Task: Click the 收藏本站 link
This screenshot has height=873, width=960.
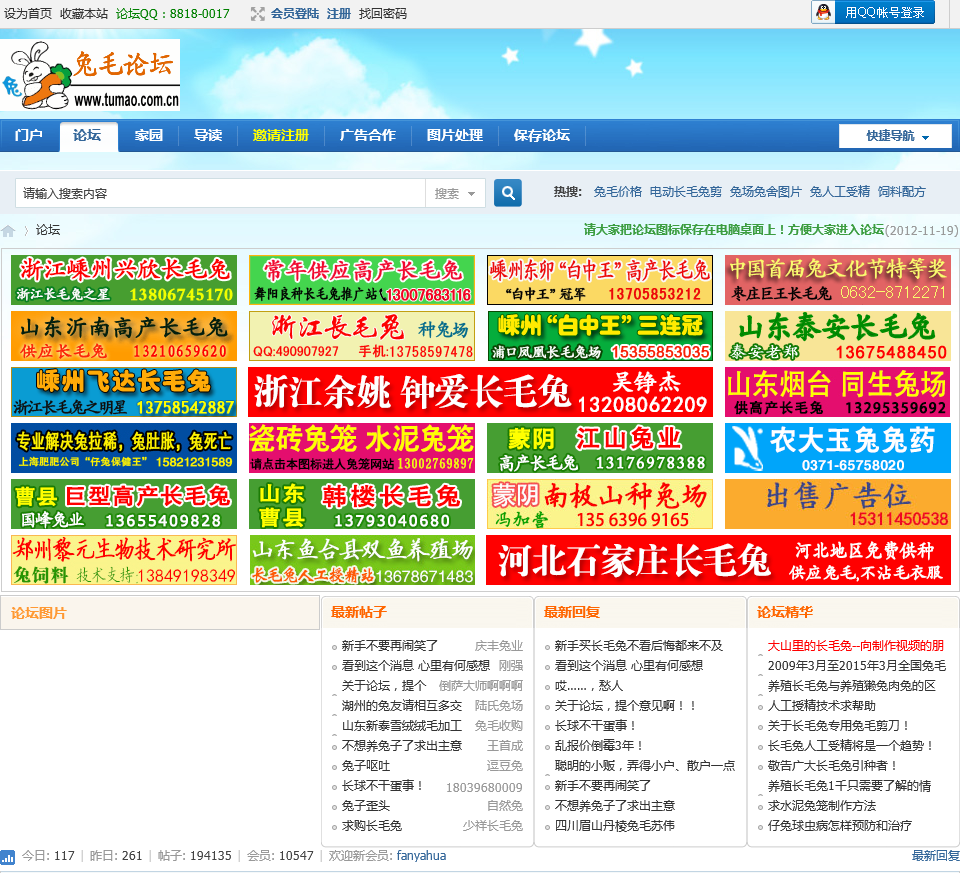Action: (x=84, y=13)
